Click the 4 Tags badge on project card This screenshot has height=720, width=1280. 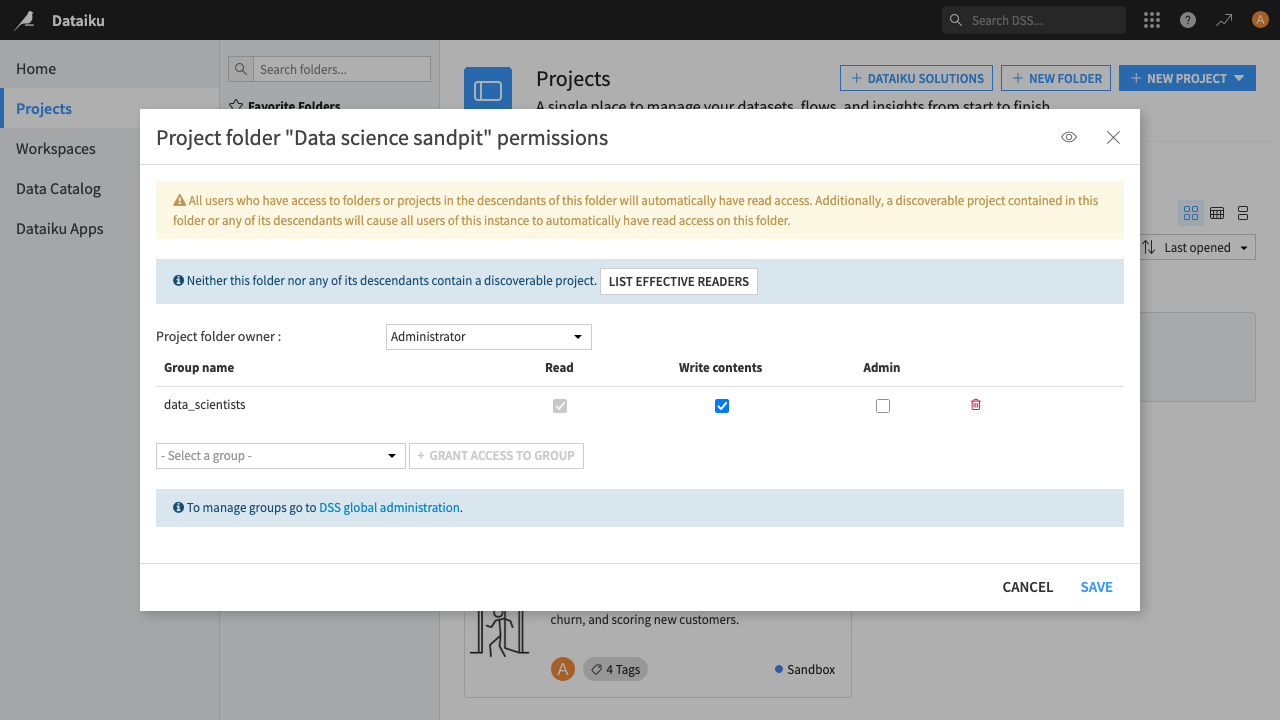coord(615,669)
